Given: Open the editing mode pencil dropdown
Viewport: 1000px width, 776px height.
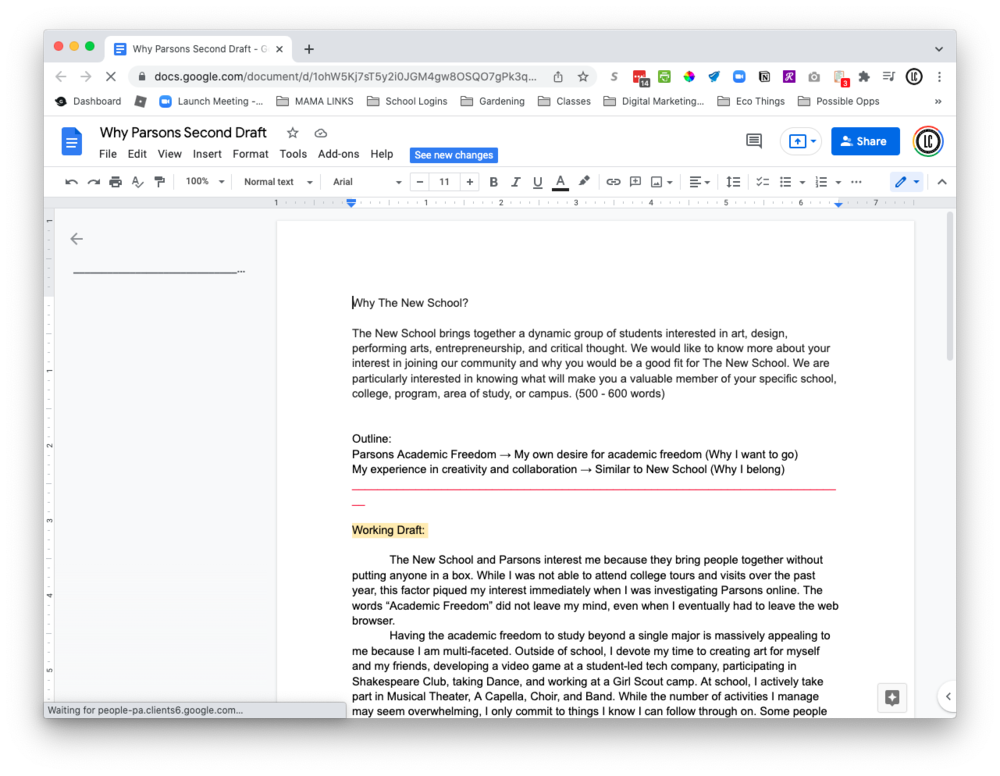Looking at the screenshot, I should pyautogui.click(x=906, y=182).
